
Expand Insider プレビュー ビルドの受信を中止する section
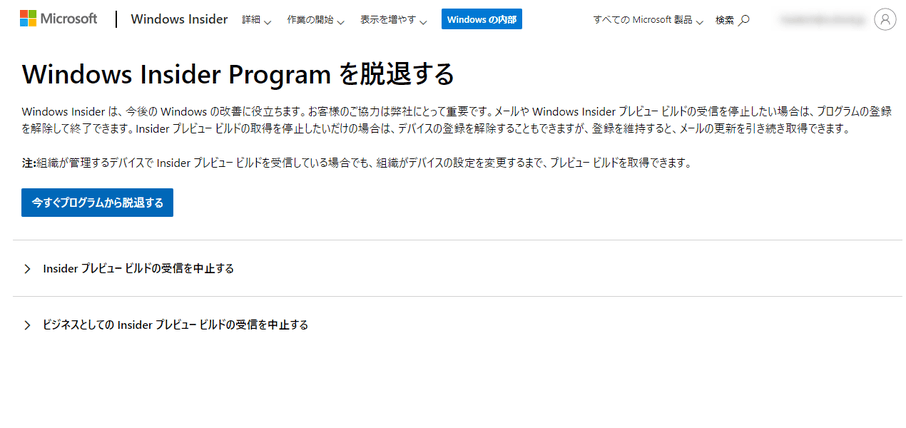click(128, 269)
